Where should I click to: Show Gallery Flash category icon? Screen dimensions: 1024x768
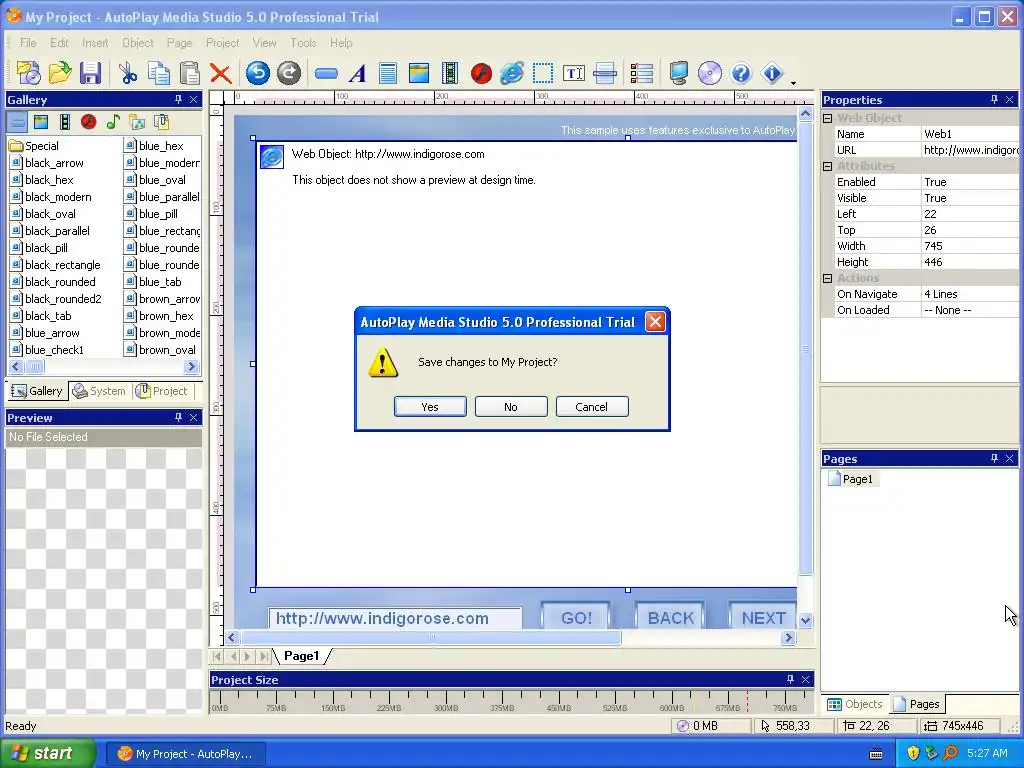[89, 121]
